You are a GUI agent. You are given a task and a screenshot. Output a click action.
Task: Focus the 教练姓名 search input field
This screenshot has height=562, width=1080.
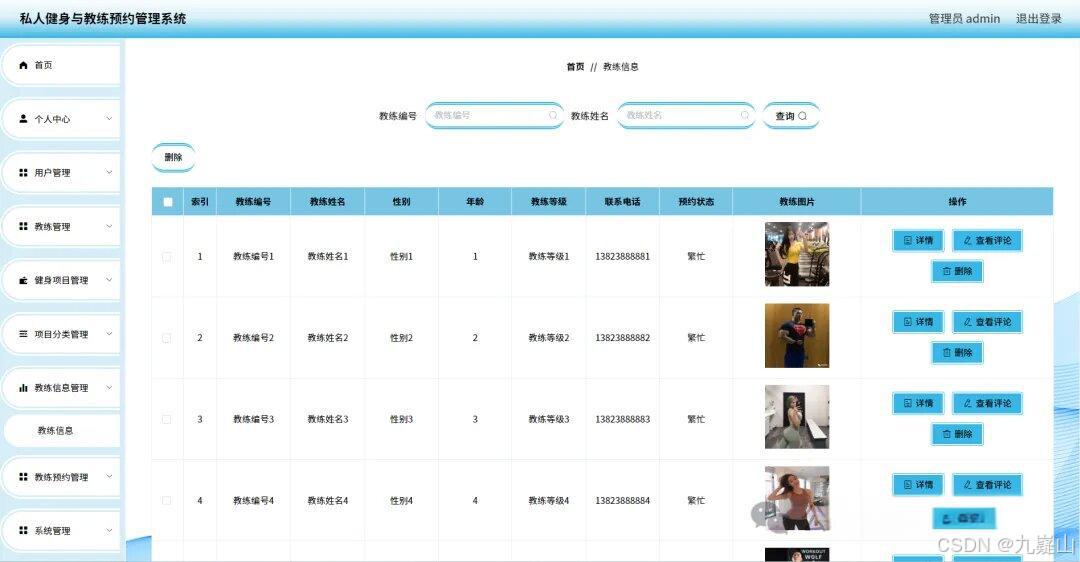686,116
